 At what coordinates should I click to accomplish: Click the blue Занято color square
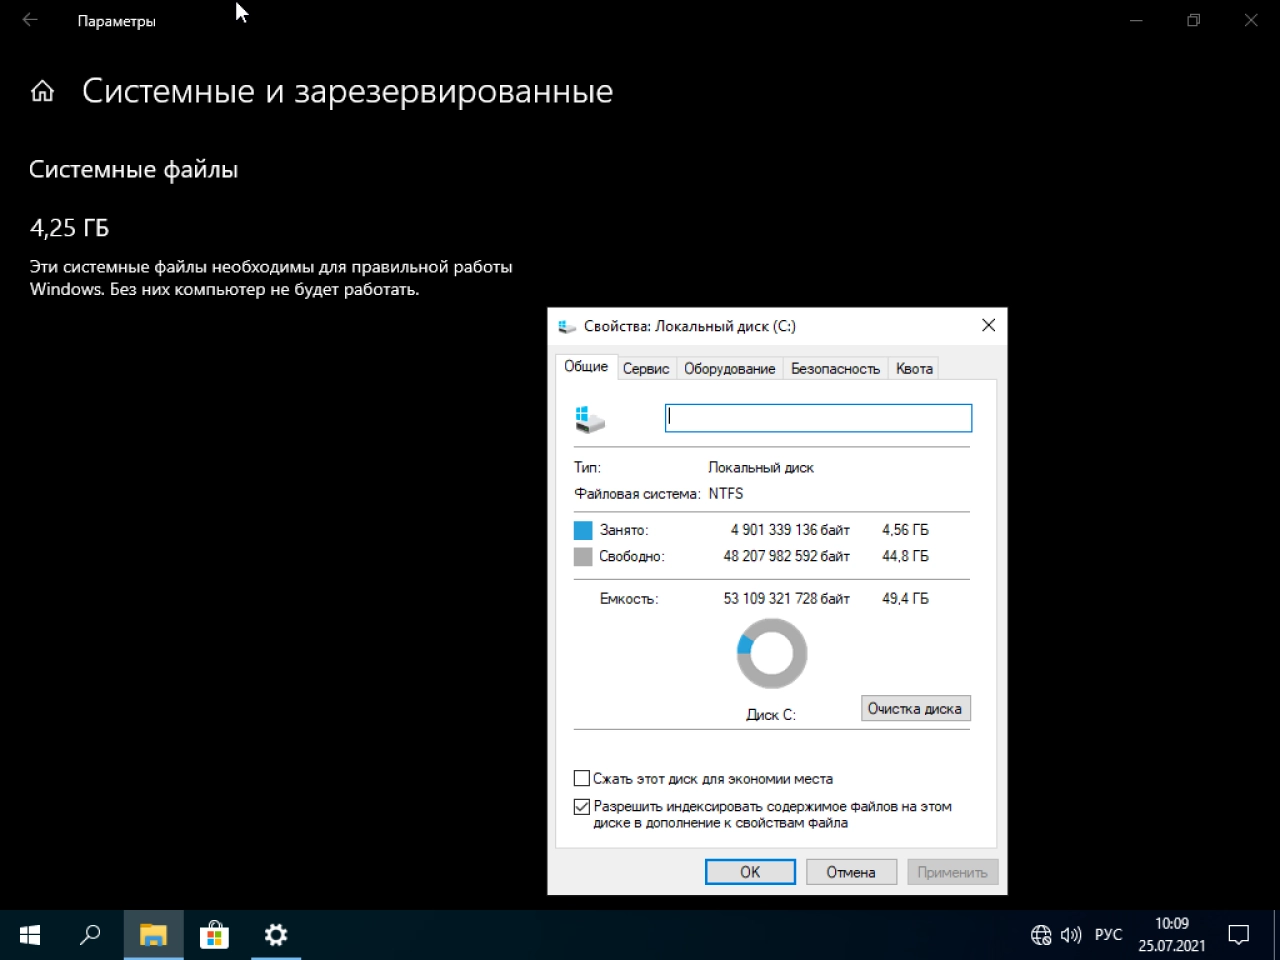coord(583,530)
